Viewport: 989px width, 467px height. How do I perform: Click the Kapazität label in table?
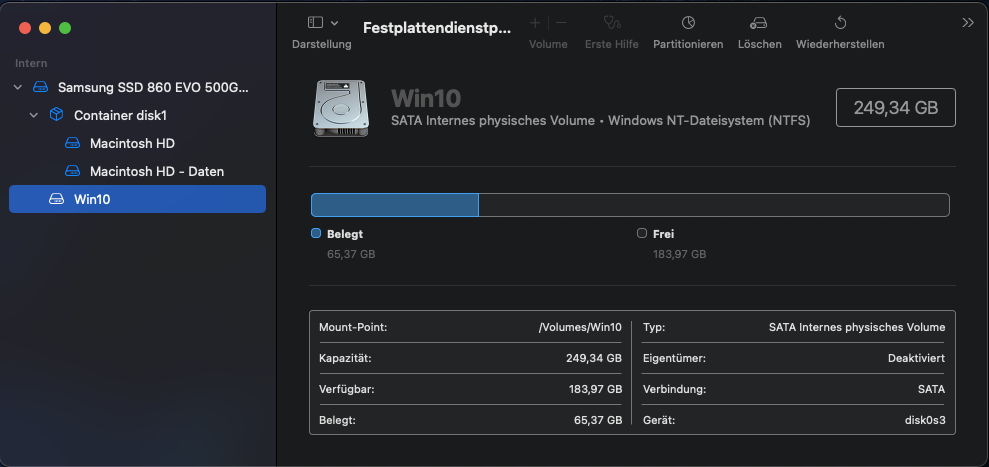[345, 358]
